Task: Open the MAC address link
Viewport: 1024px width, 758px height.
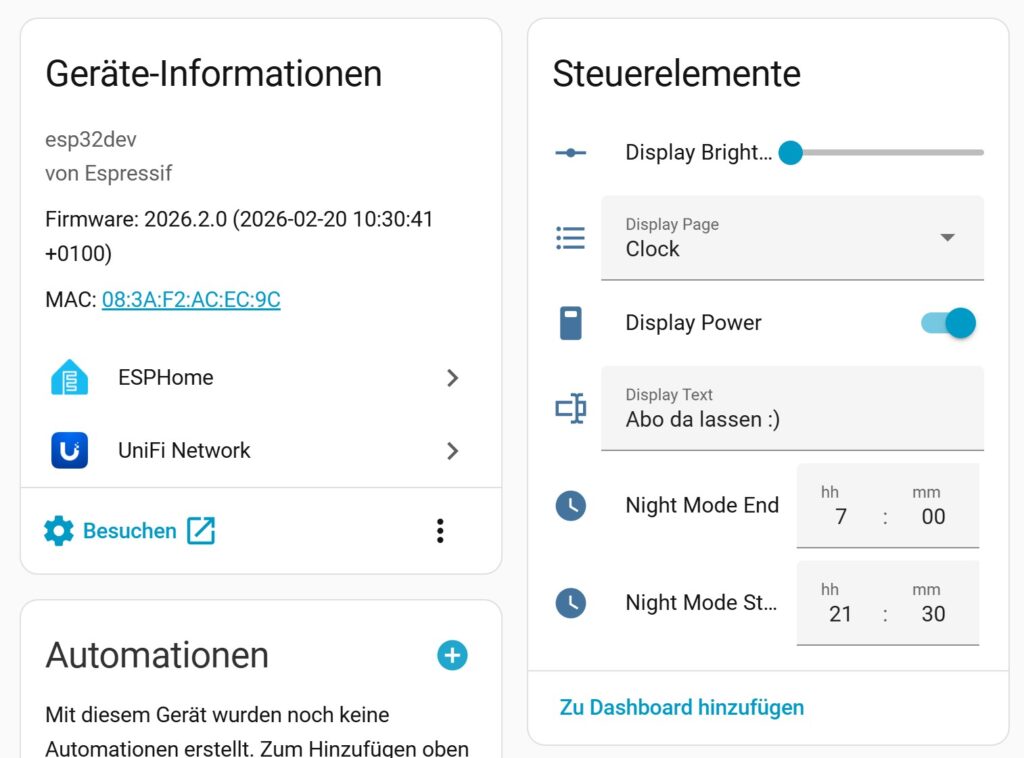Action: coord(191,299)
